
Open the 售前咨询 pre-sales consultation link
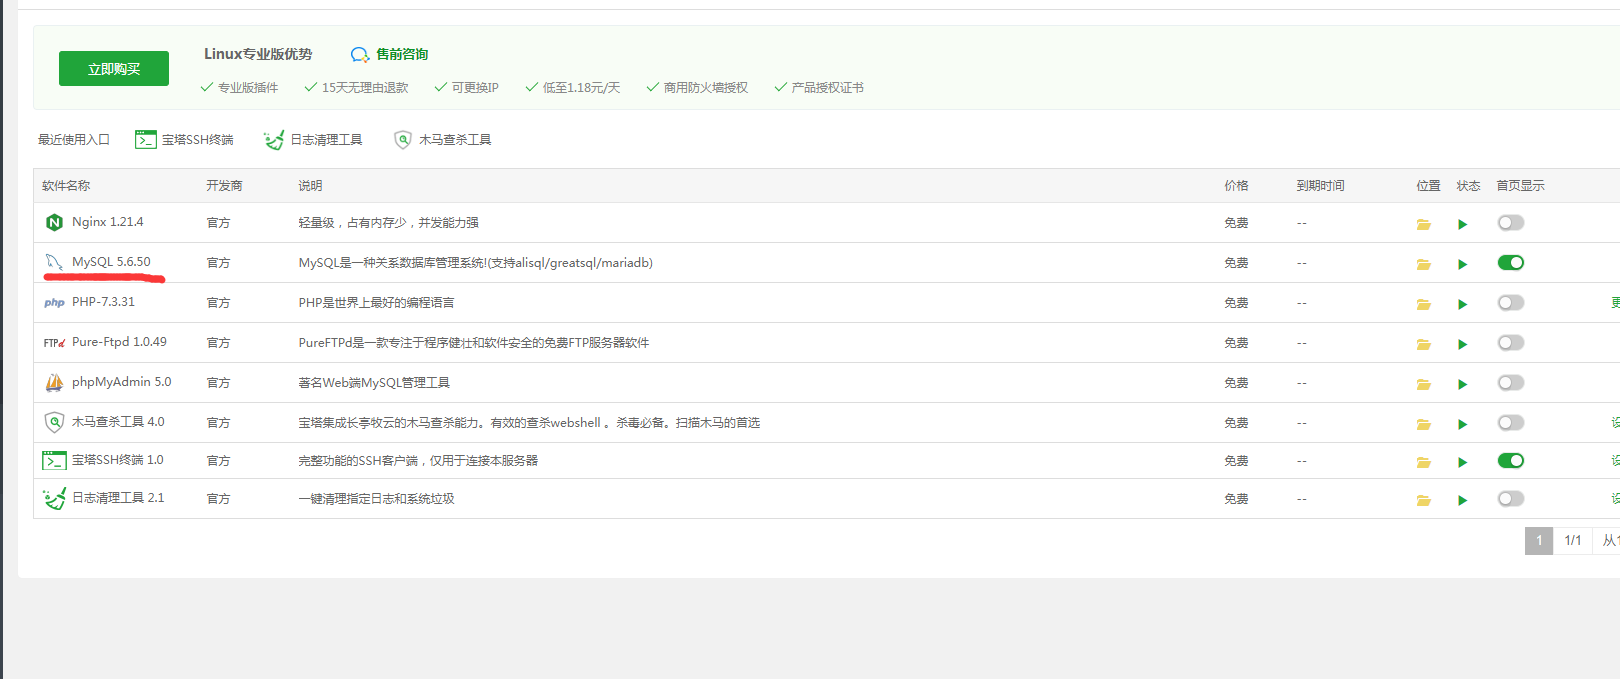coord(390,54)
